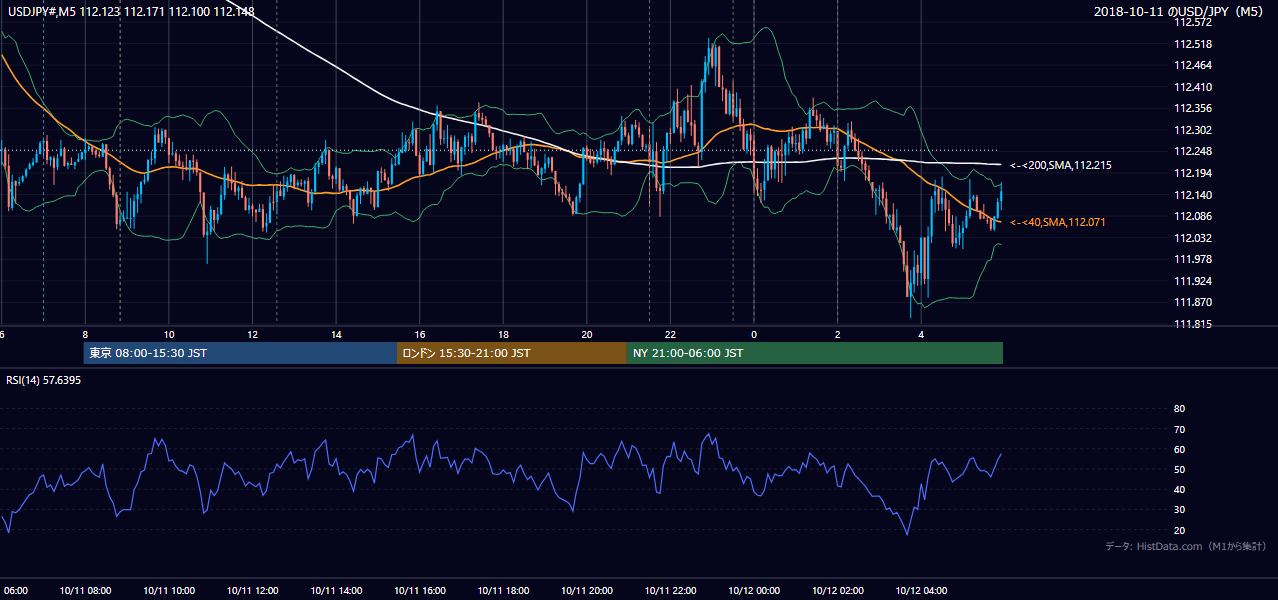Screen dimensions: 1278x600
Task: Select the Tokyo 08:00-15:30 JST session bar
Action: (240, 353)
